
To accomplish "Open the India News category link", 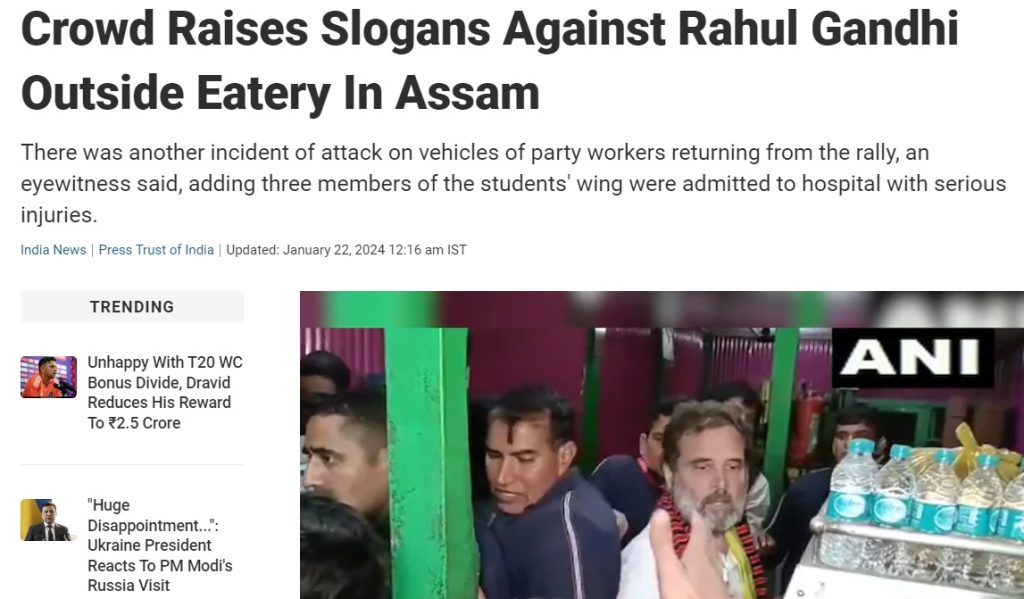I will (x=53, y=250).
